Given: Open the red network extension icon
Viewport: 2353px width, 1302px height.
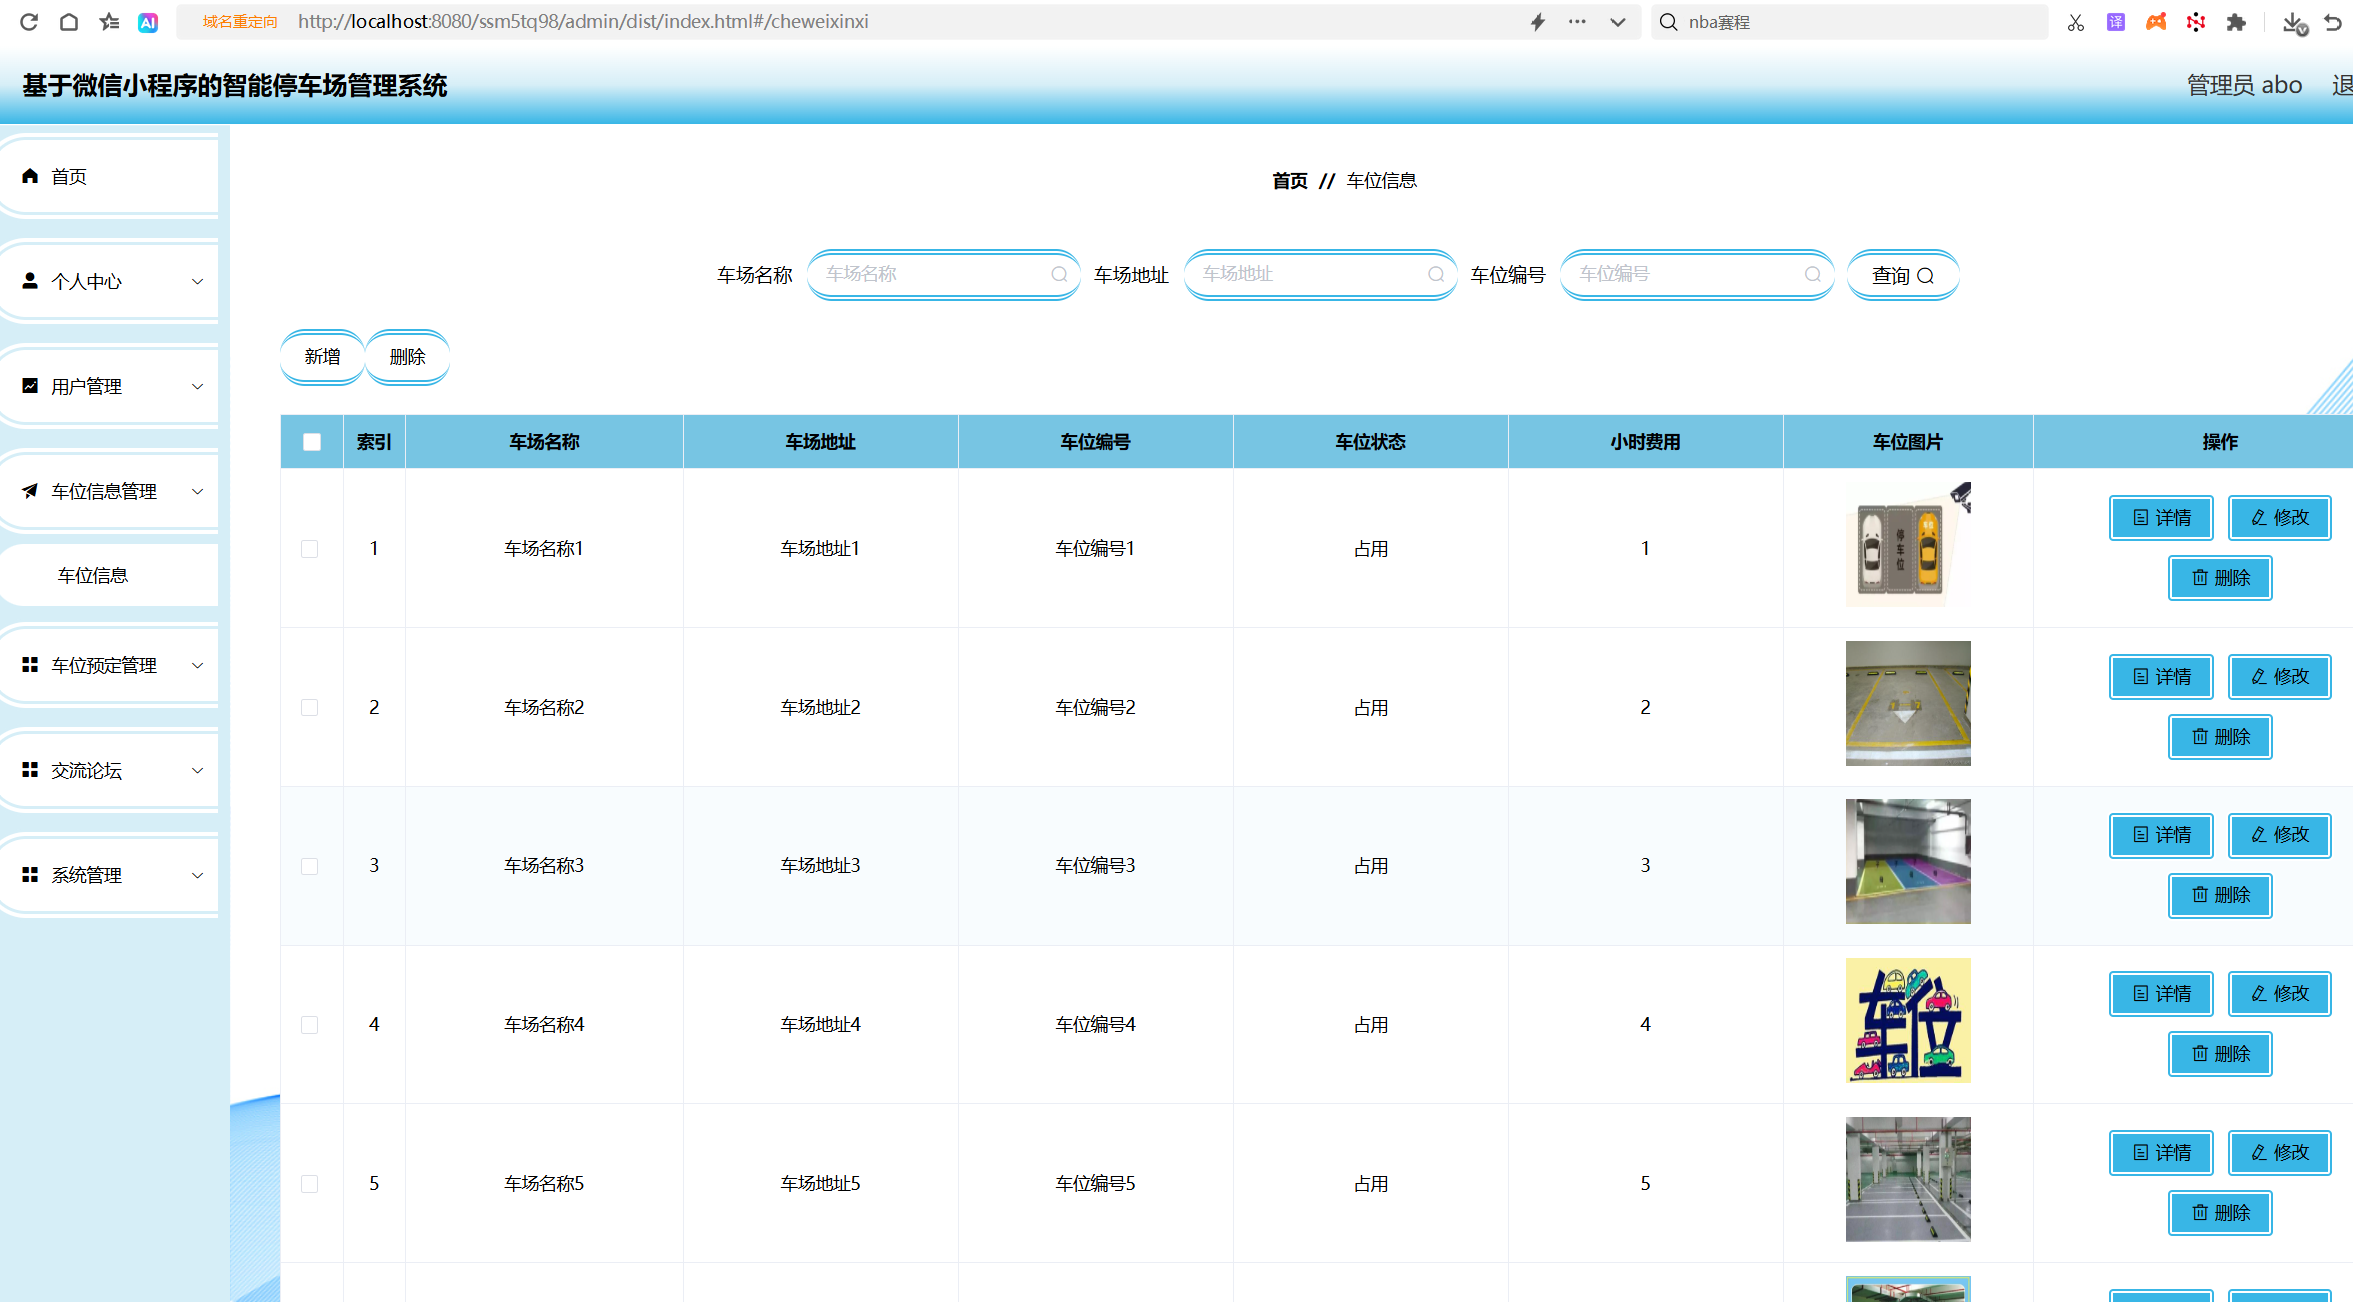Looking at the screenshot, I should (x=2196, y=22).
